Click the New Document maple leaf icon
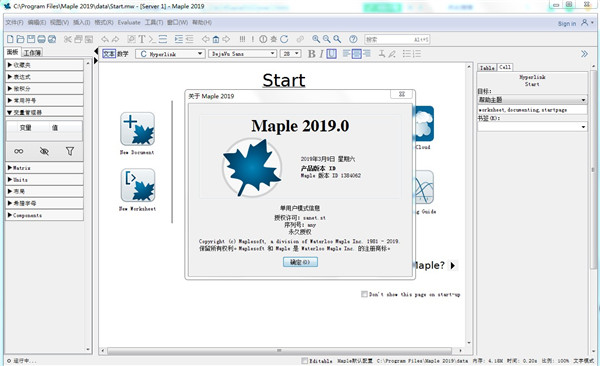The width and height of the screenshot is (600, 366). (x=137, y=129)
